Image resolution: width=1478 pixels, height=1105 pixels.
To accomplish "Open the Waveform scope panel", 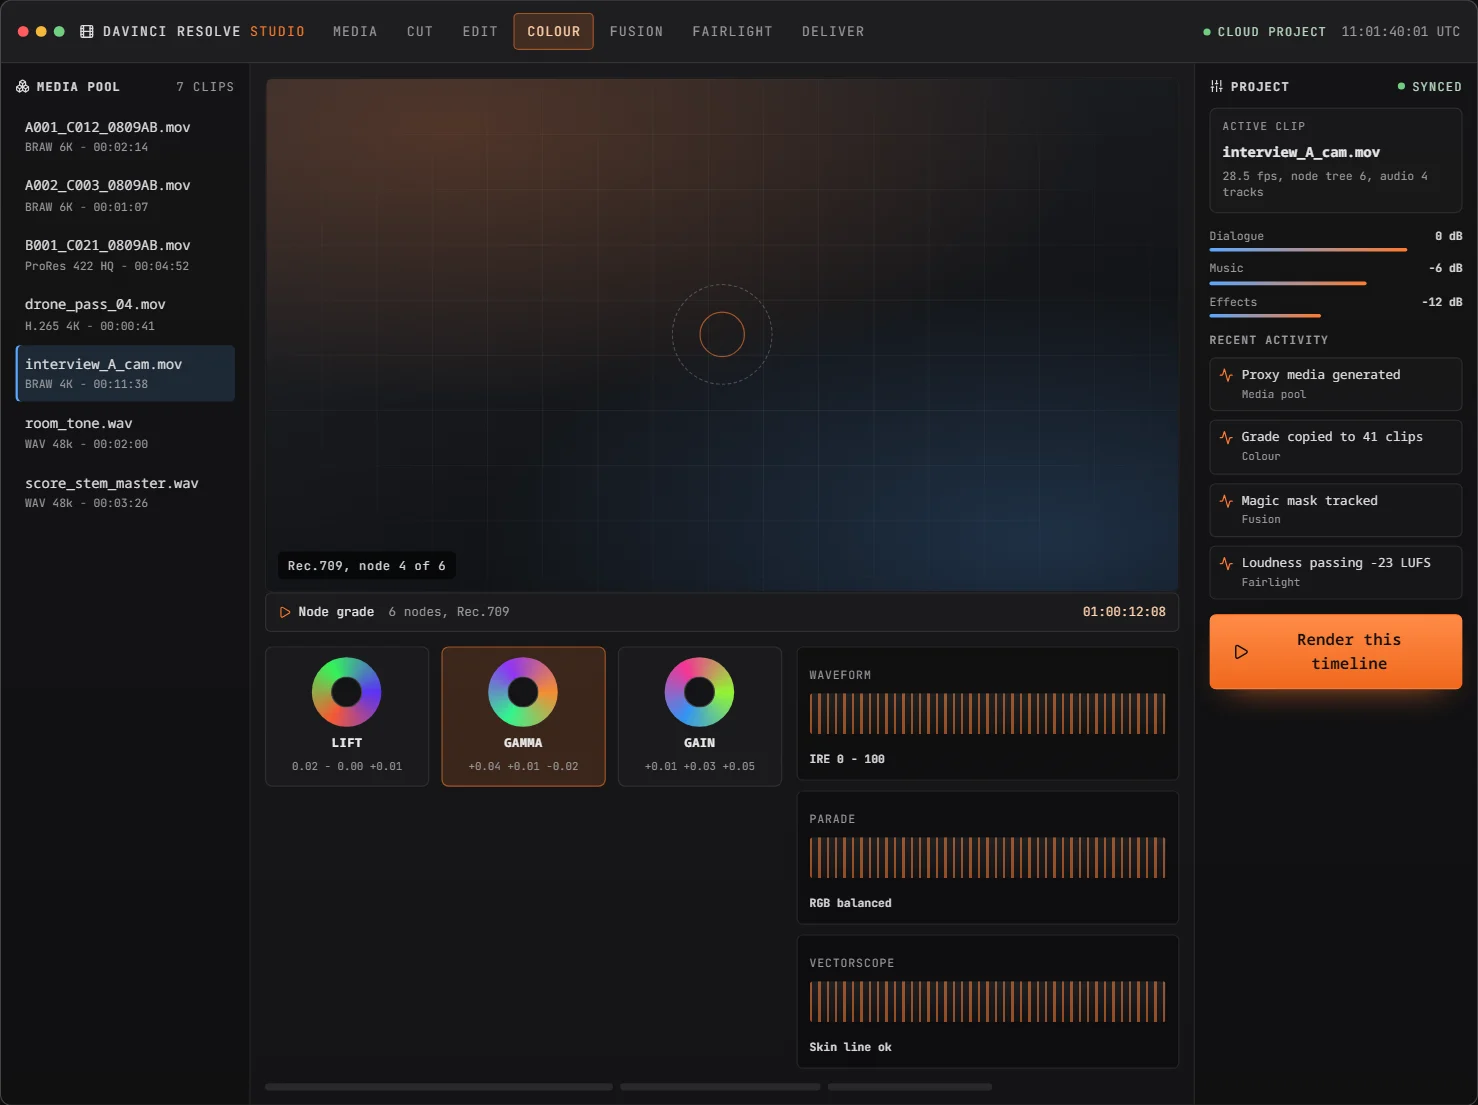I will pyautogui.click(x=987, y=714).
